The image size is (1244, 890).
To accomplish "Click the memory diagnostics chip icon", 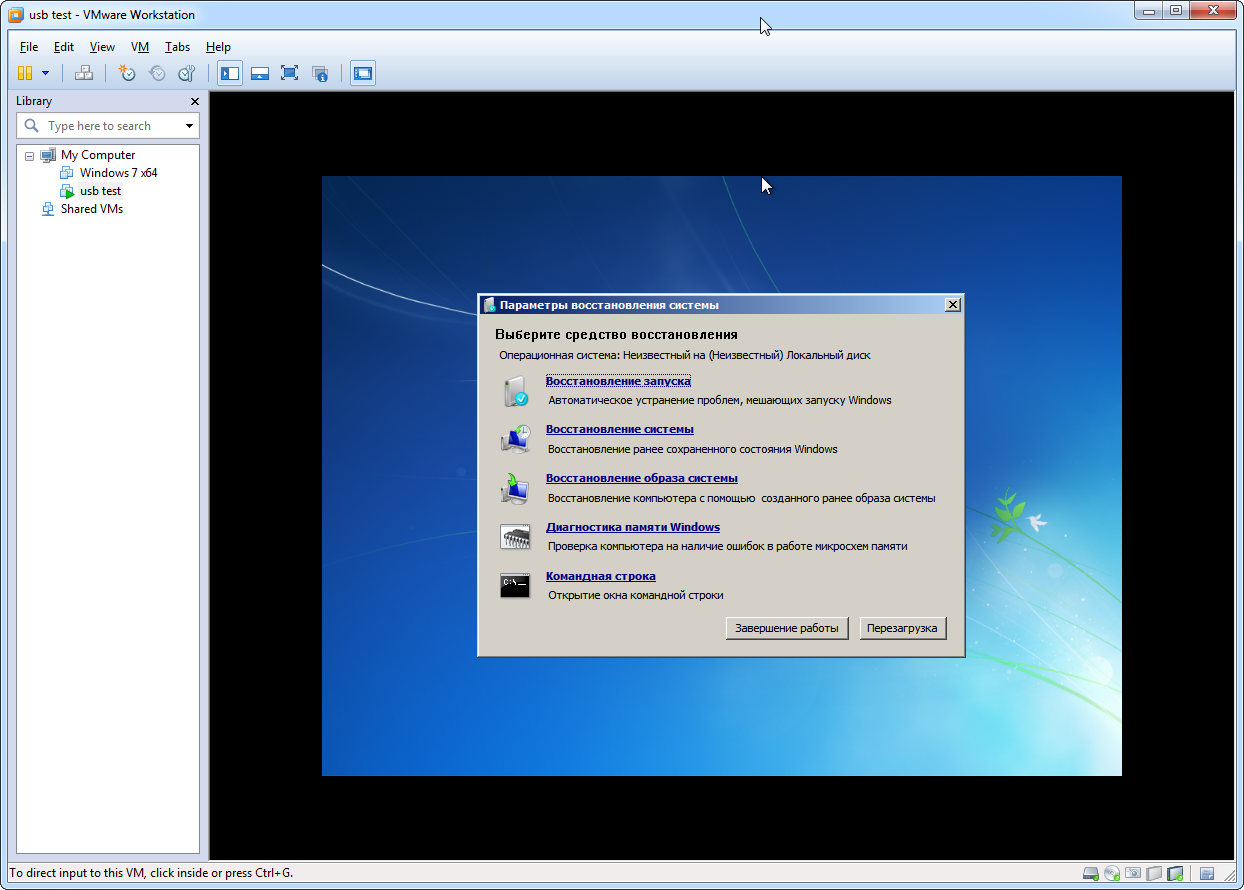I will [515, 537].
